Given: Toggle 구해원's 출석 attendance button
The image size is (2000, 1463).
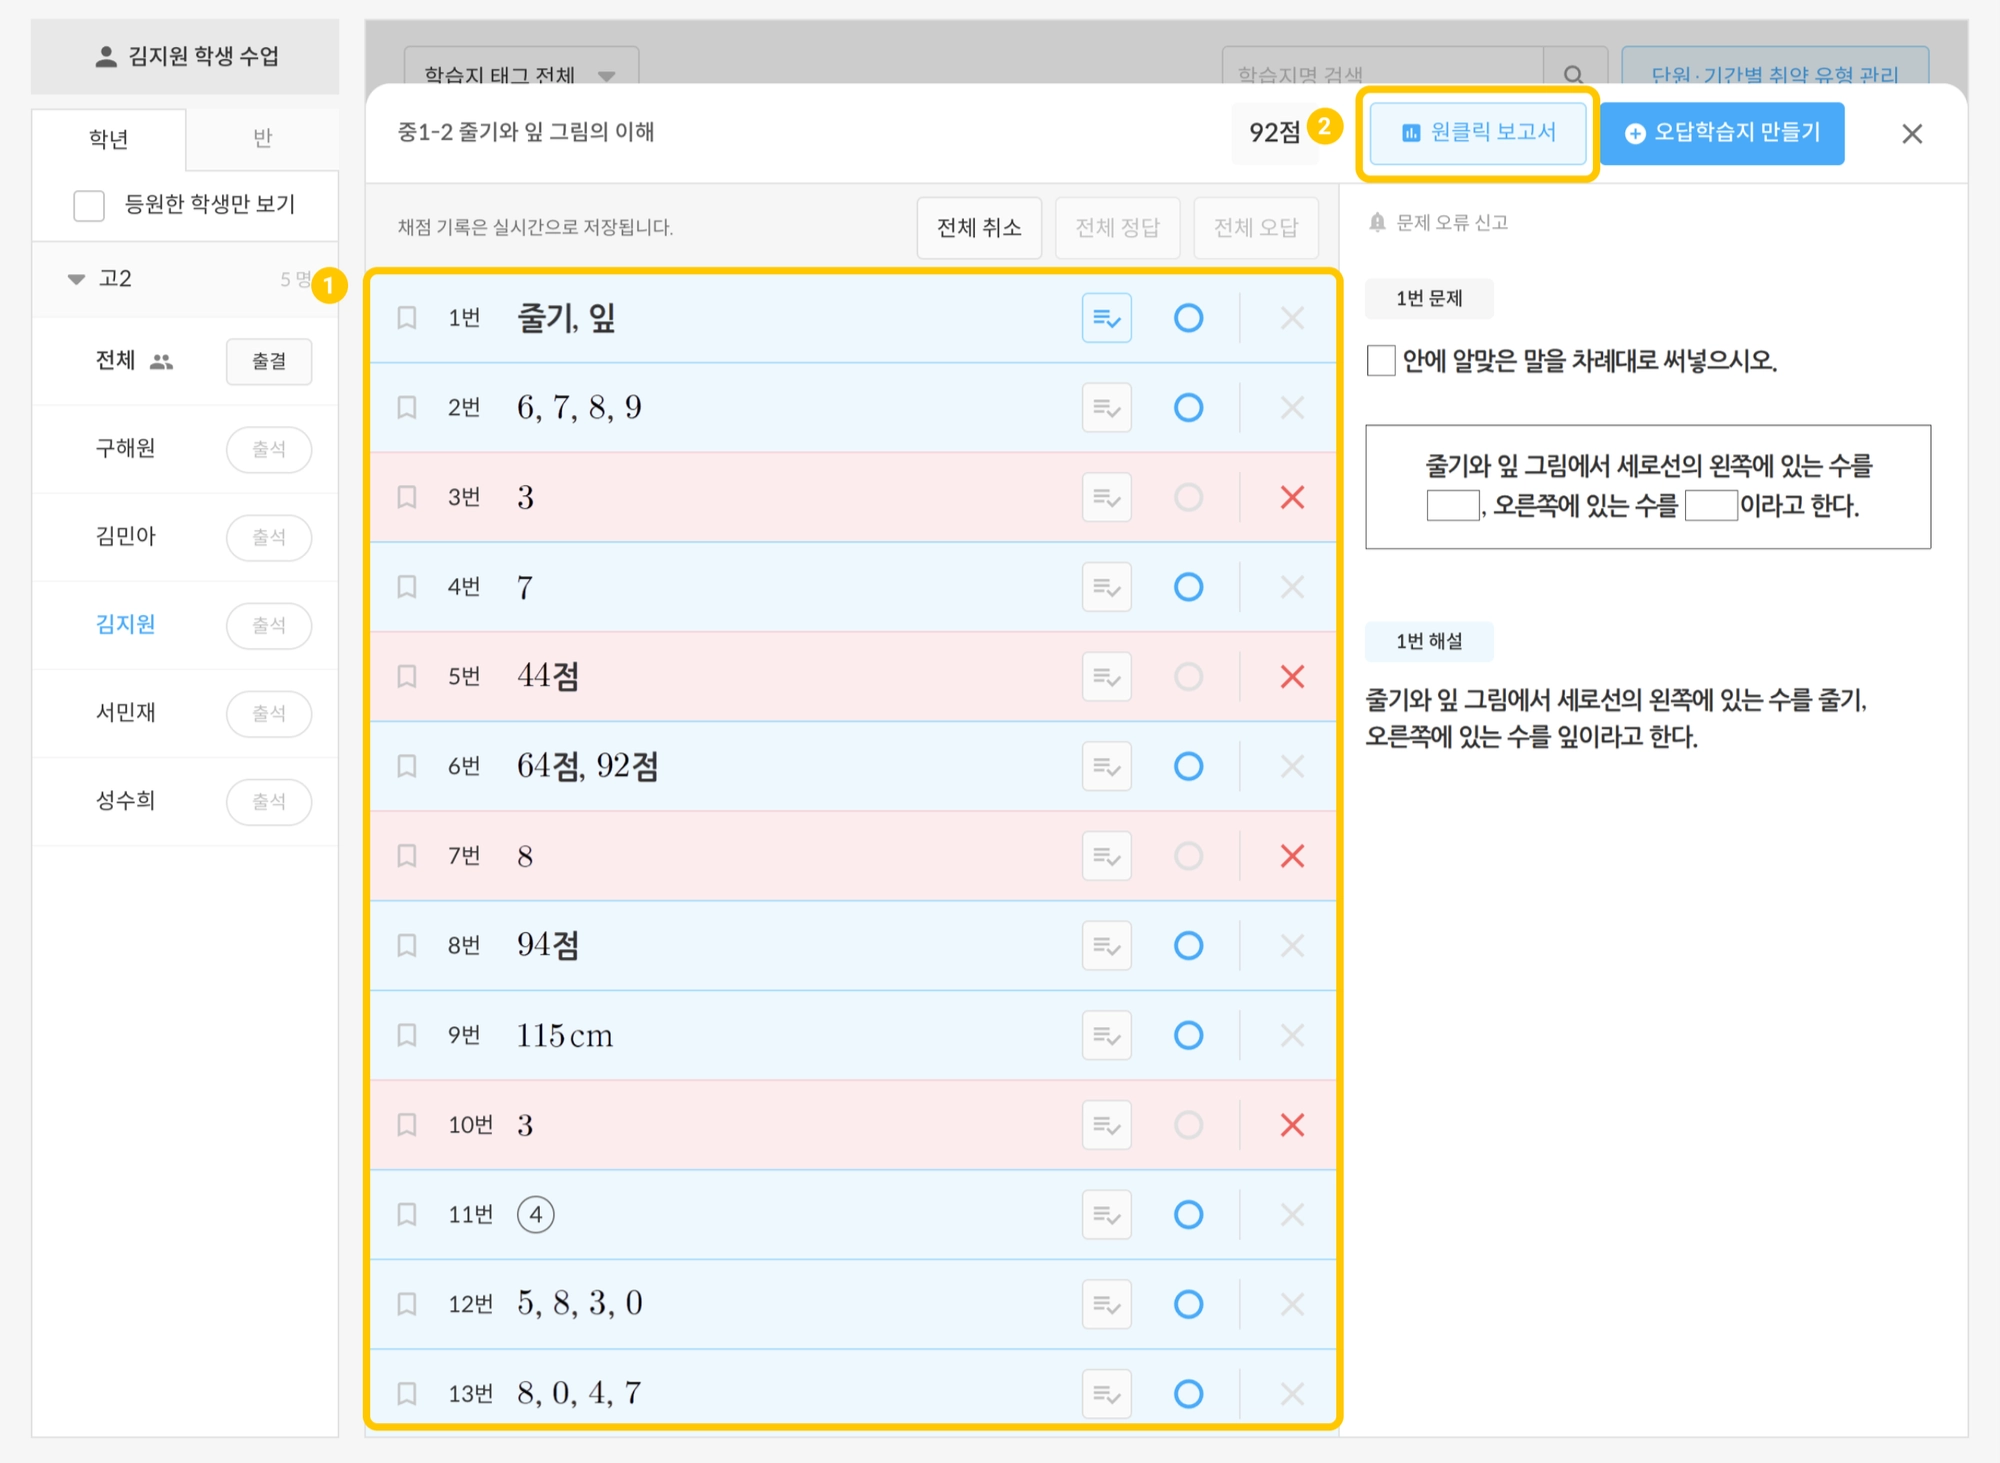Looking at the screenshot, I should pyautogui.click(x=268, y=449).
